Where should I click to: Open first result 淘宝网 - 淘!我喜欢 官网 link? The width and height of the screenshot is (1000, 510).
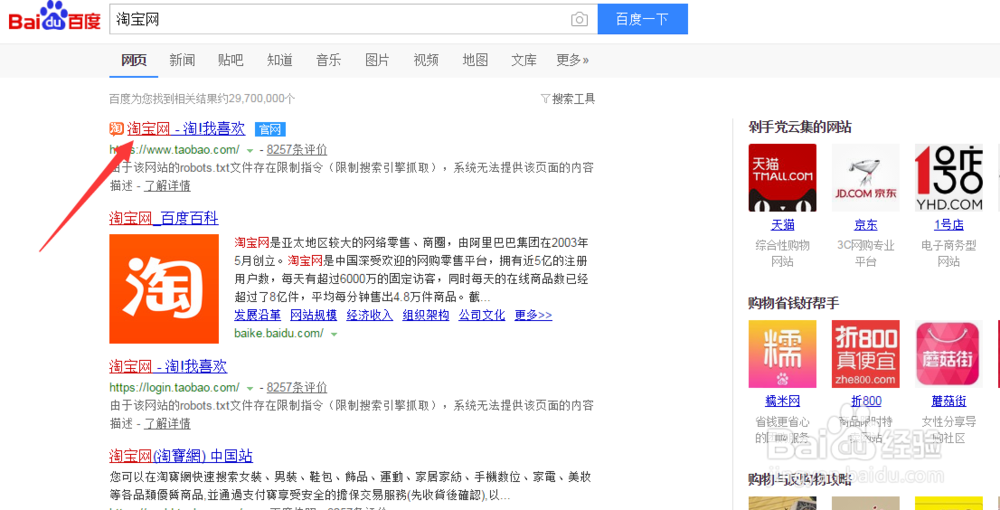pos(186,129)
